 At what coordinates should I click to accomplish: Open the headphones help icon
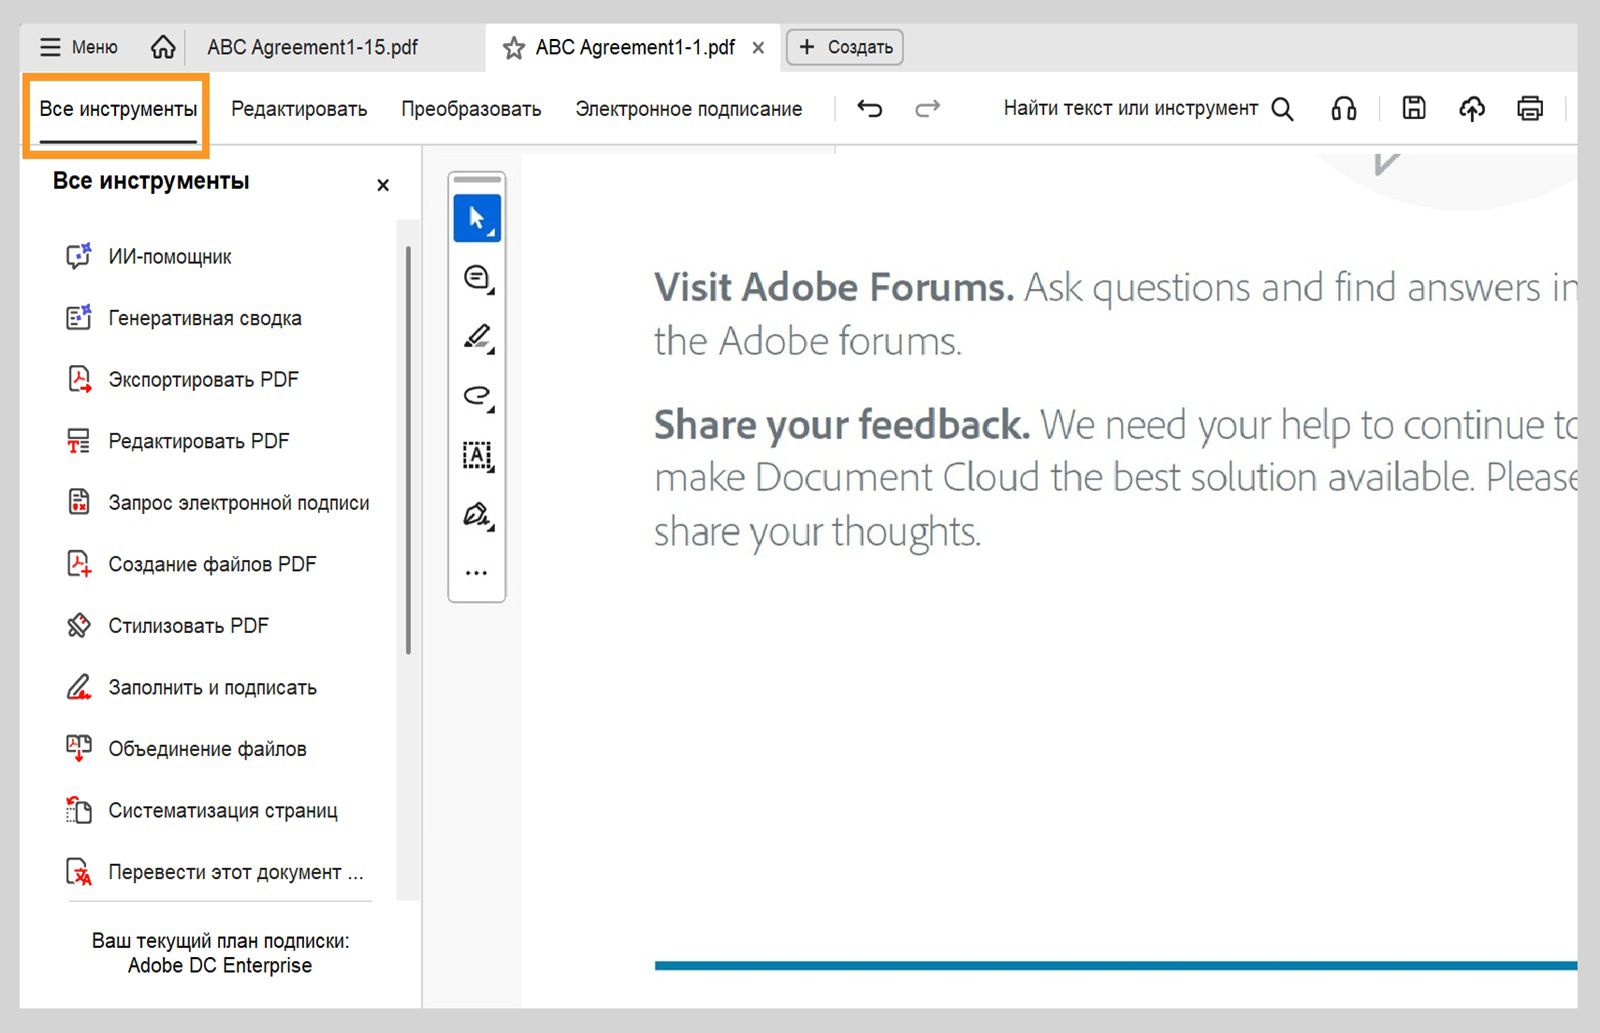[1344, 108]
